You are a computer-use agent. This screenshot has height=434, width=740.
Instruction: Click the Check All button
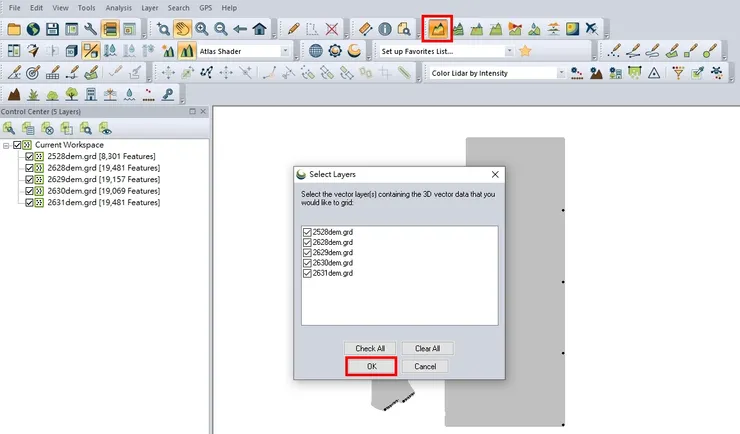(x=370, y=349)
